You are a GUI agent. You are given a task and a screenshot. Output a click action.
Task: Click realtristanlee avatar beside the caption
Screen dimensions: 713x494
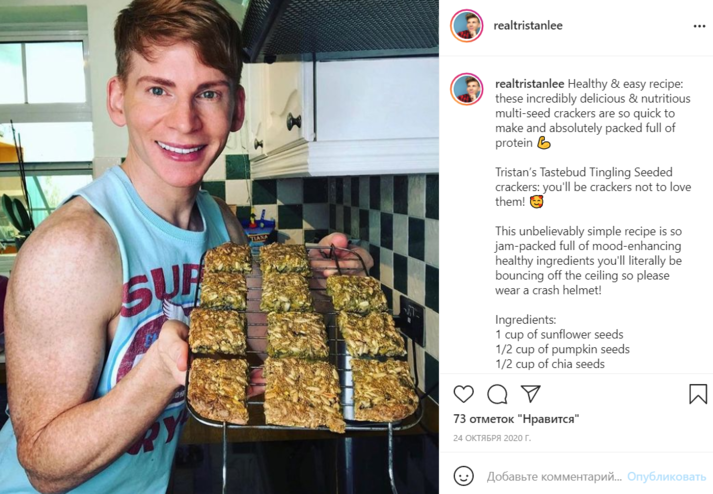tap(467, 89)
